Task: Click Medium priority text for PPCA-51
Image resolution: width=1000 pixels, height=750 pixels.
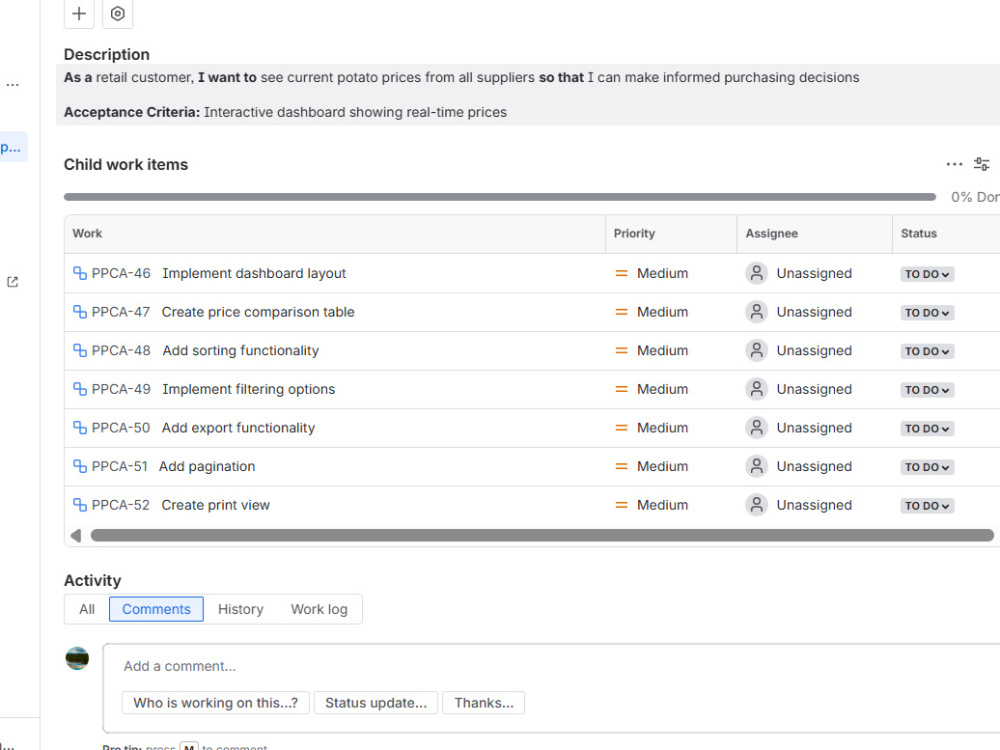Action: point(663,466)
